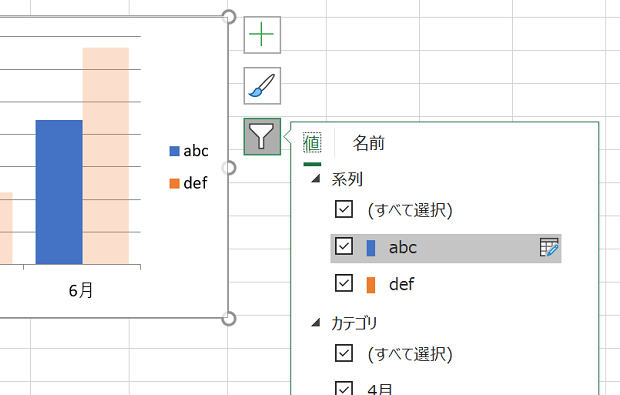Collapse the カテゴリ section triangle
Screen dimensions: 620x395
(316, 323)
